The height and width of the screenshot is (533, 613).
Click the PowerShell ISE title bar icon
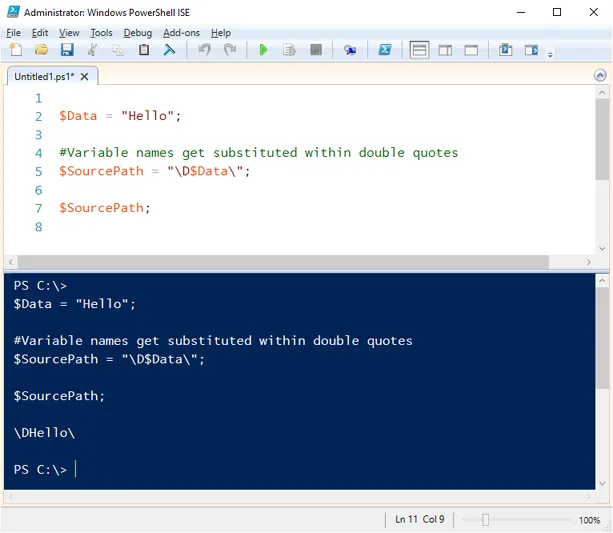(x=13, y=12)
